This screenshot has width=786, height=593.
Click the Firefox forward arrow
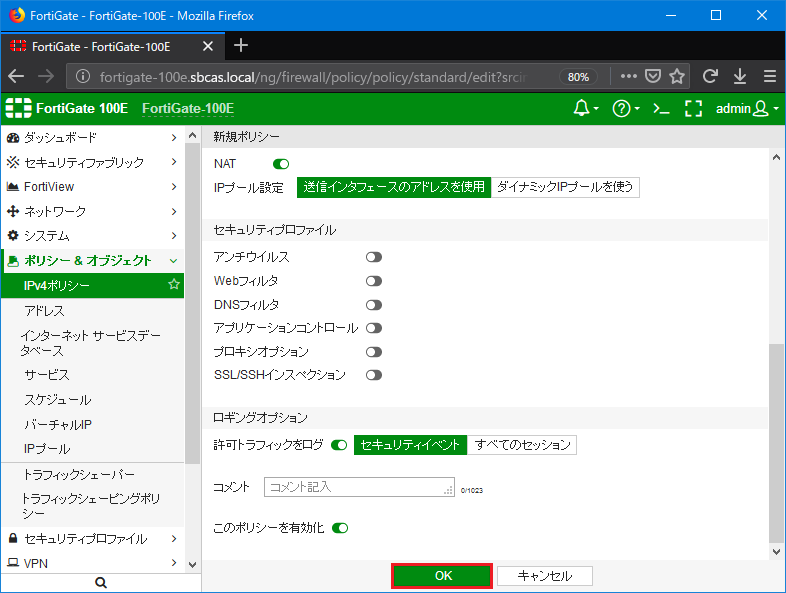tap(46, 76)
